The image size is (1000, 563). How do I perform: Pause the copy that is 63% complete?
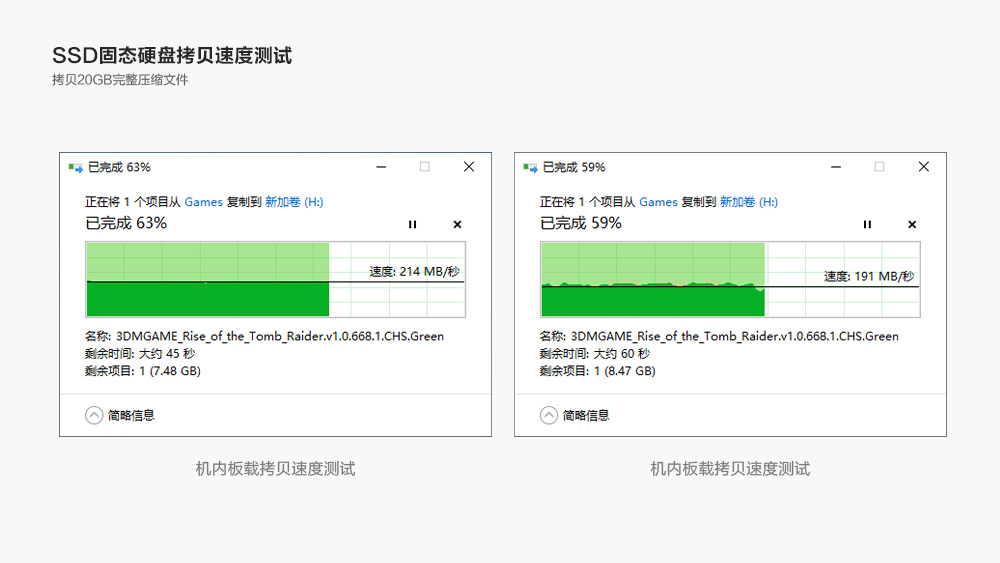click(x=412, y=225)
